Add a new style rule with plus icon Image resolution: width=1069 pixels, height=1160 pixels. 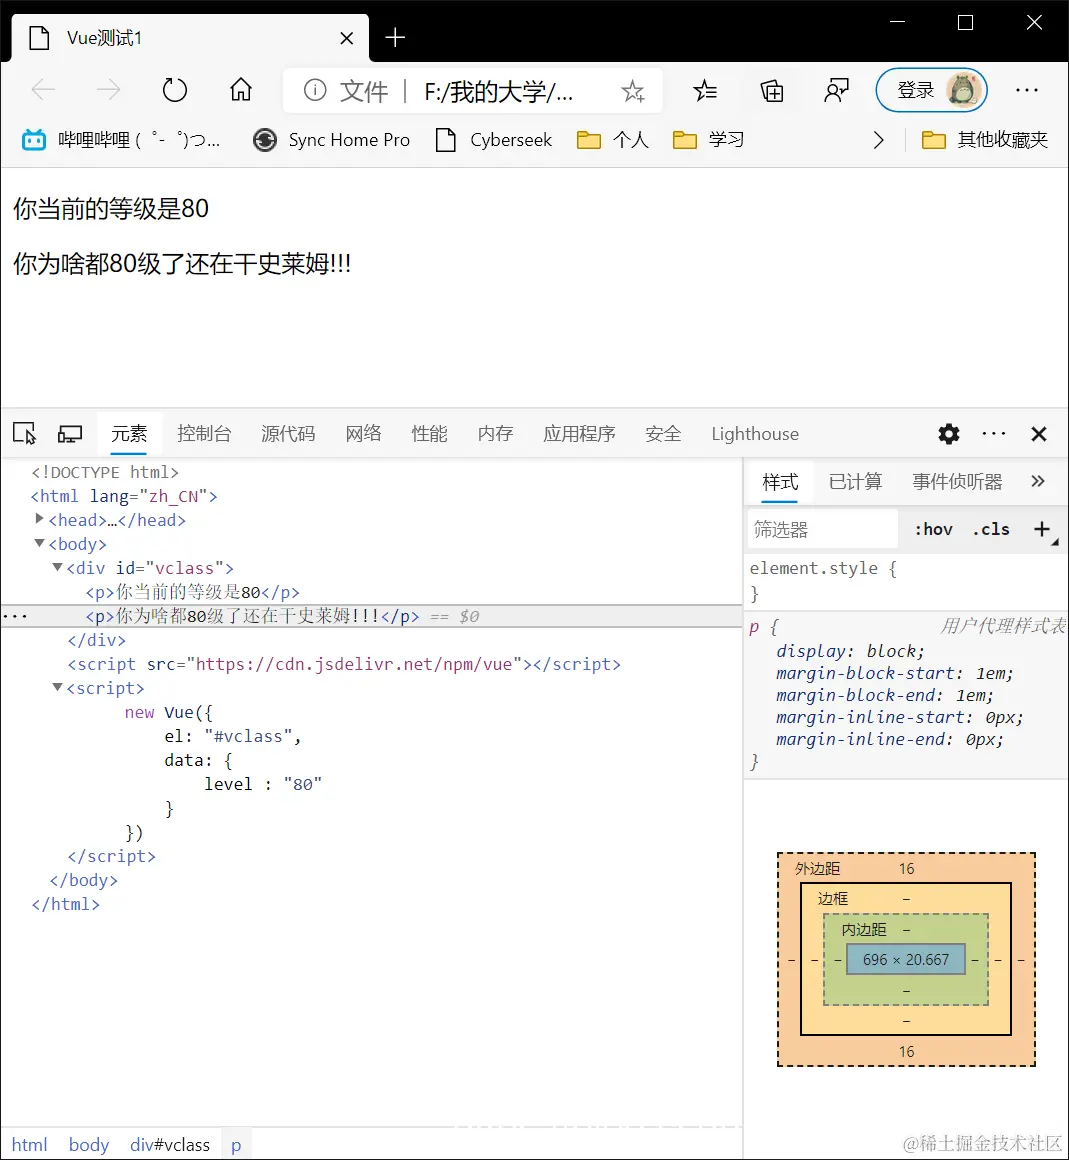click(x=1044, y=529)
